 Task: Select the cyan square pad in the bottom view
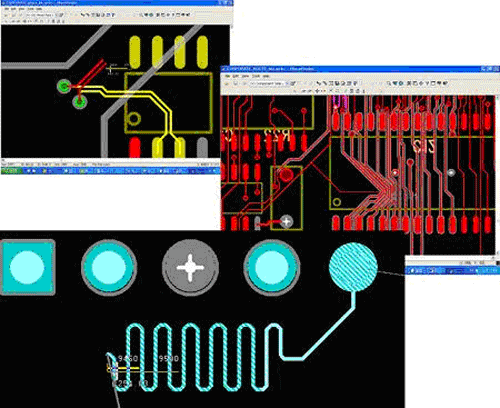coord(27,268)
